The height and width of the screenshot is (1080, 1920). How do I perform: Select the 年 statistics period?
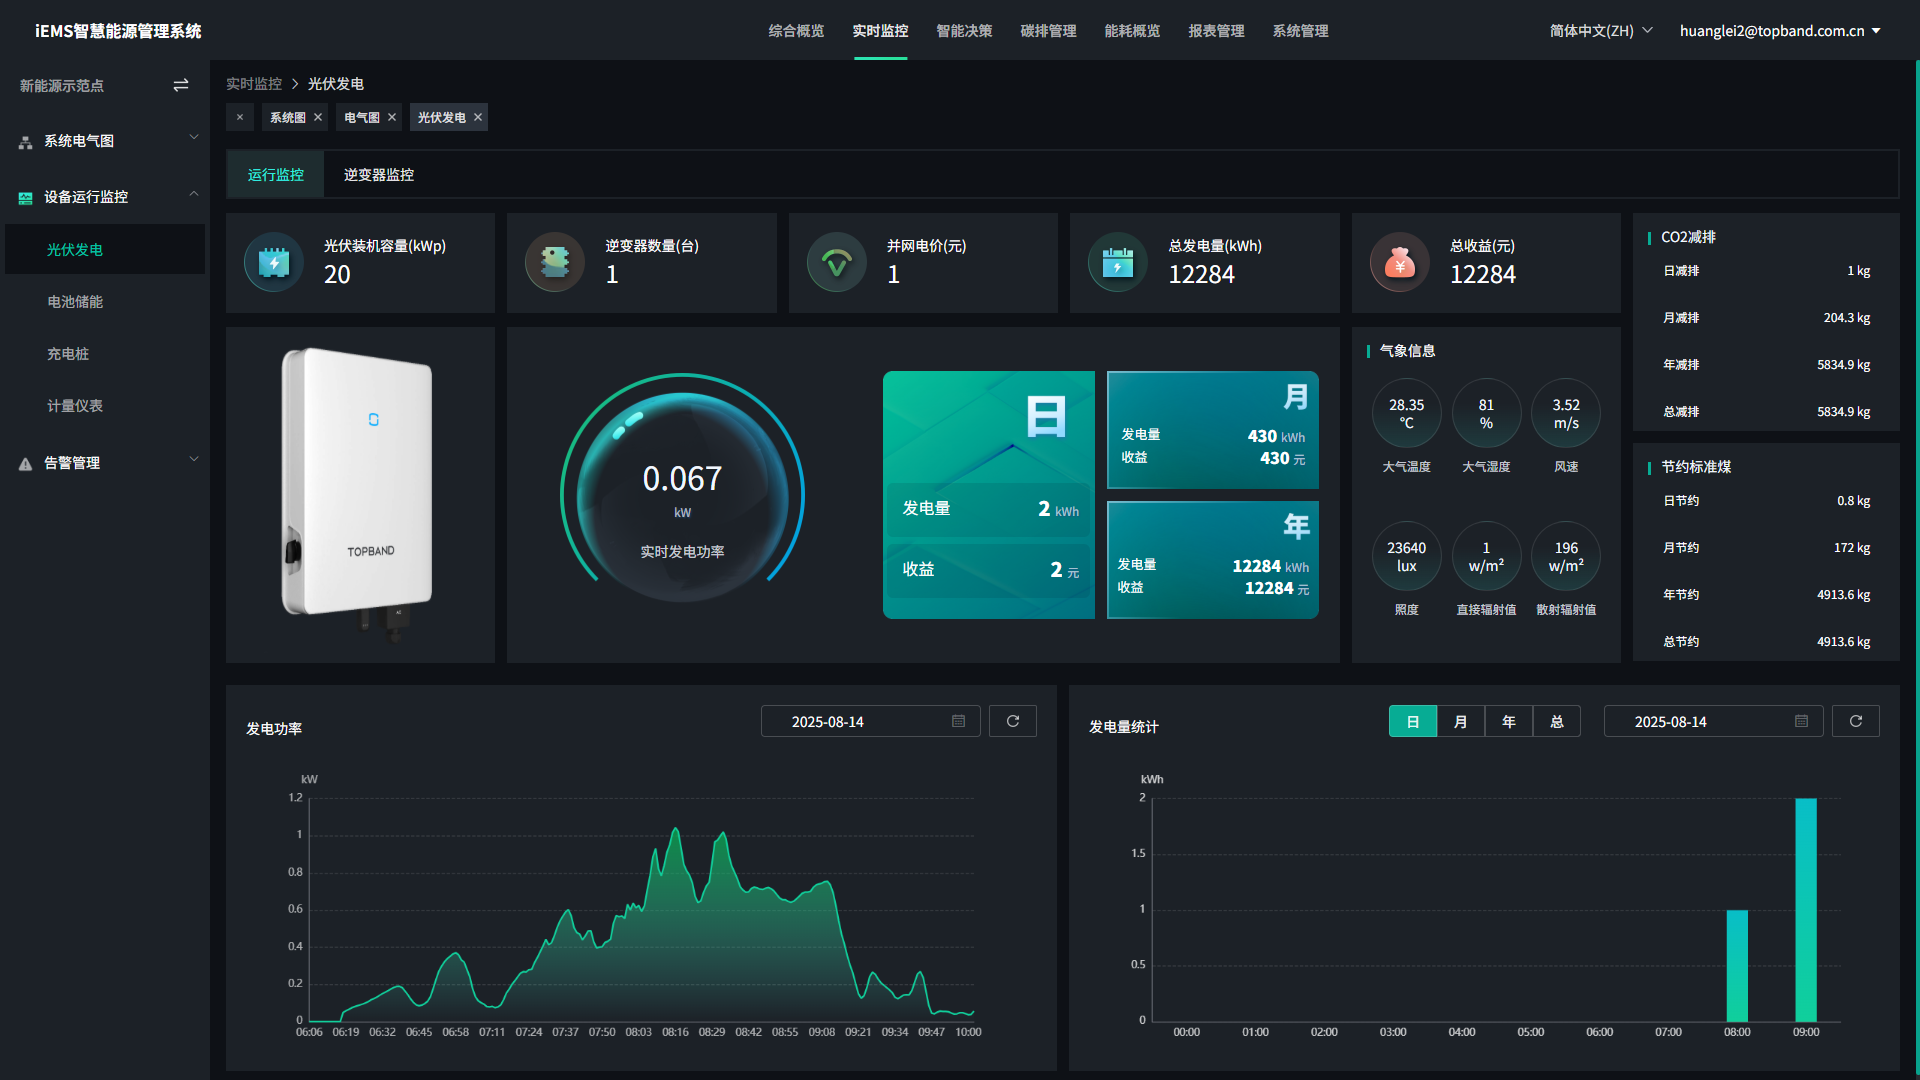(1509, 721)
